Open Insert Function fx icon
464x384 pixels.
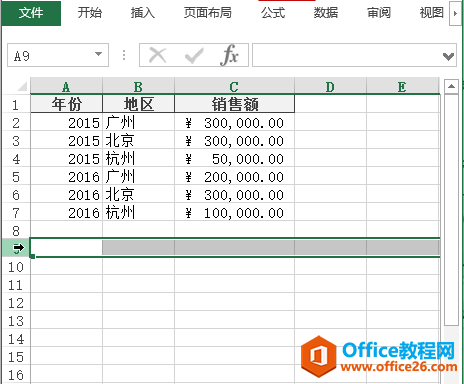(x=229, y=55)
